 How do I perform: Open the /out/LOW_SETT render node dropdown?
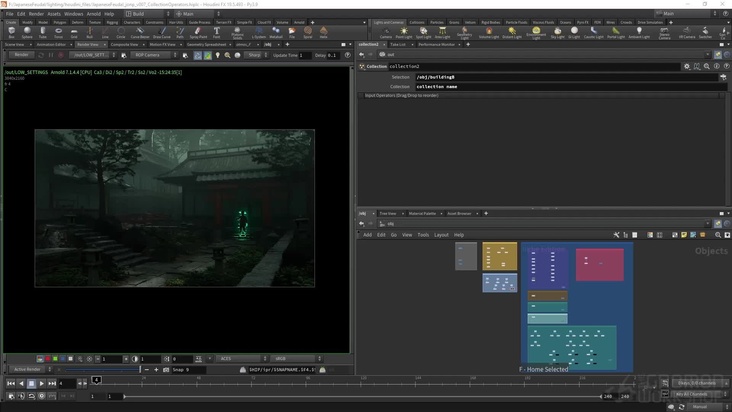pyautogui.click(x=92, y=55)
